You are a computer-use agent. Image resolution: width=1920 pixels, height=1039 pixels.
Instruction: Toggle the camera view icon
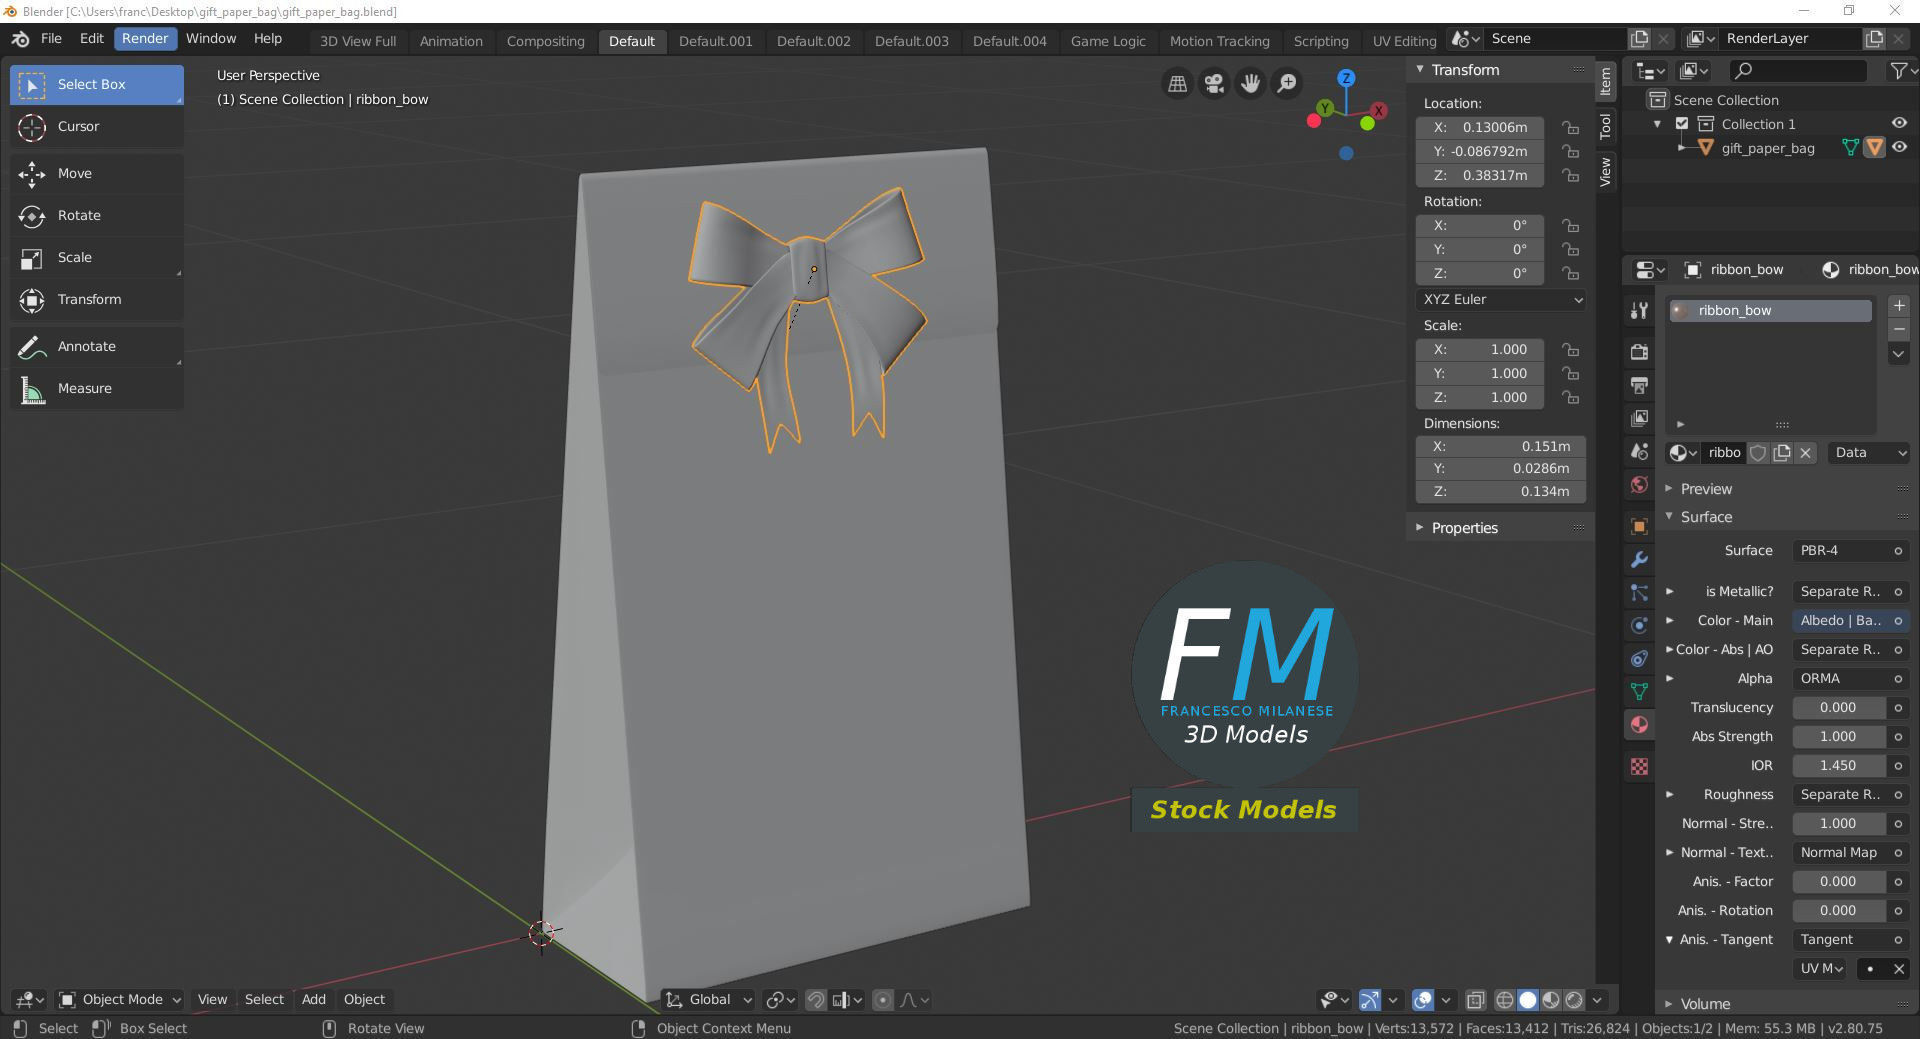pyautogui.click(x=1214, y=84)
